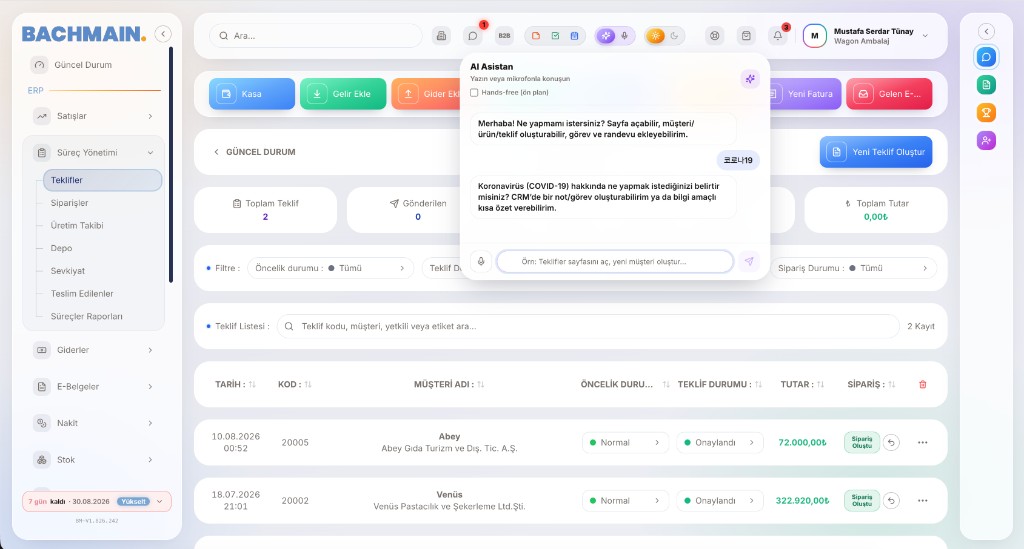Click the Yeni Teklif Oluştur button
1024x549 pixels.
coord(876,152)
